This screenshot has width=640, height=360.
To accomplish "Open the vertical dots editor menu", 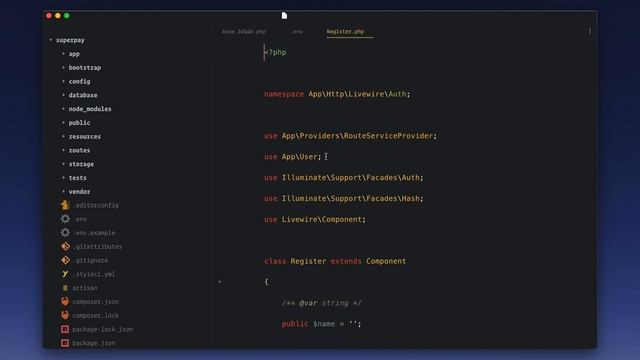I will click(590, 31).
